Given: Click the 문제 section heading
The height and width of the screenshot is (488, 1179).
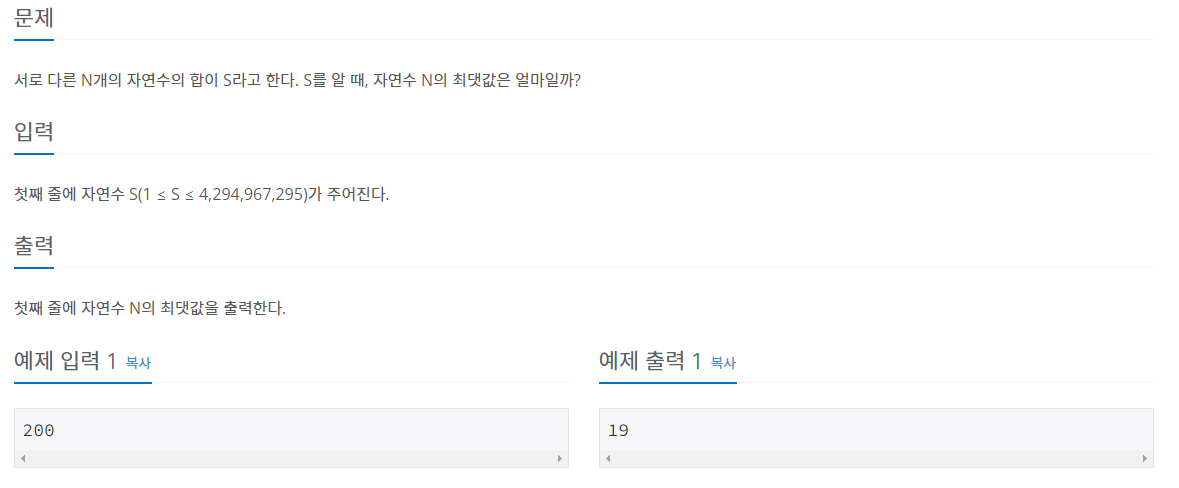Looking at the screenshot, I should [x=34, y=19].
